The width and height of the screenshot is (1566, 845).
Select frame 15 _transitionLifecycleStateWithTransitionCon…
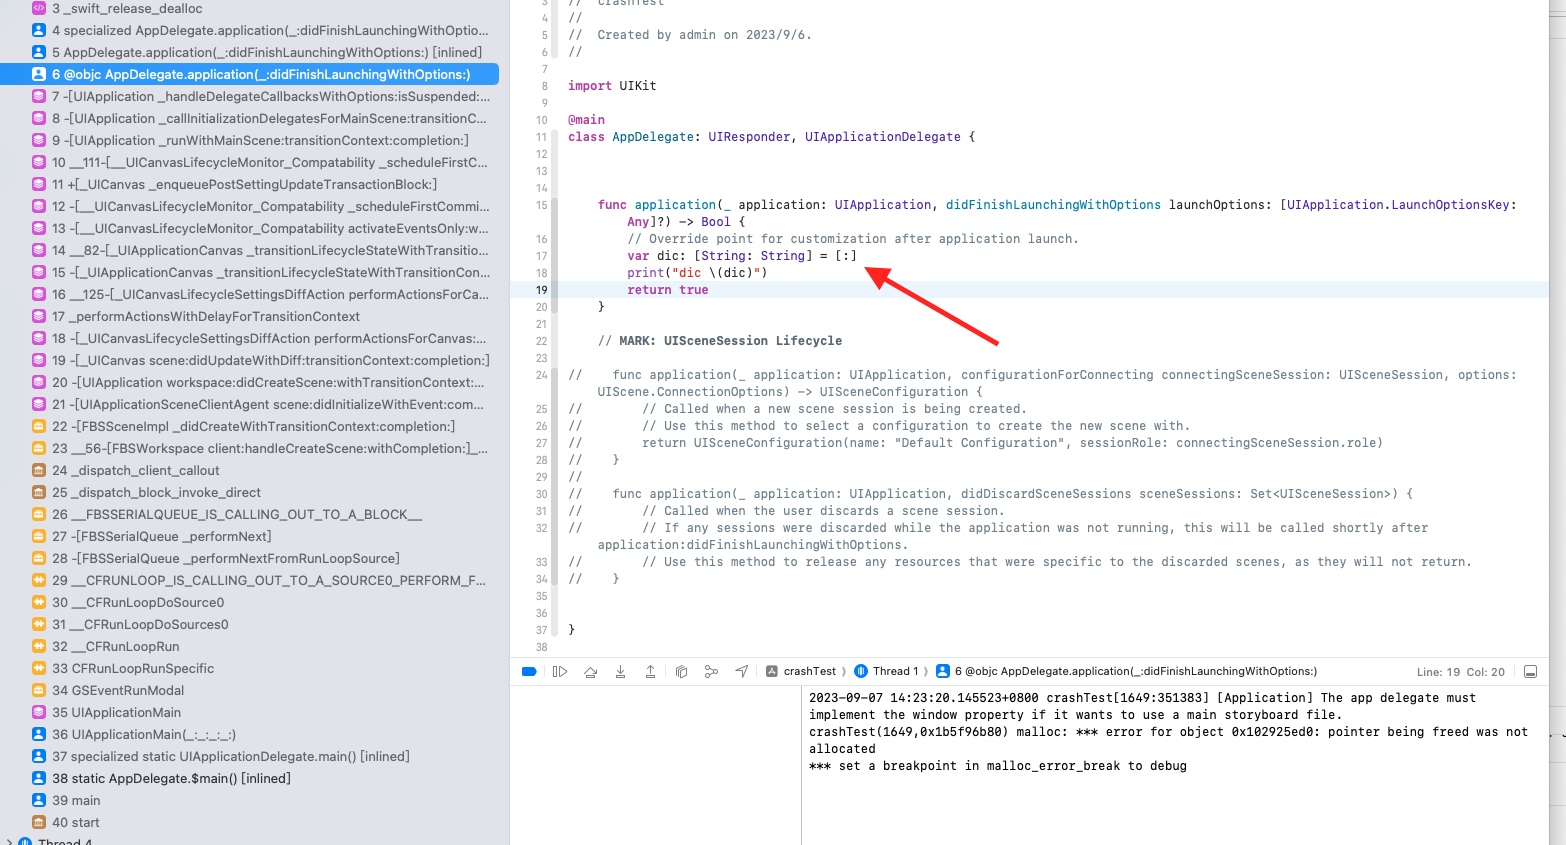250,272
